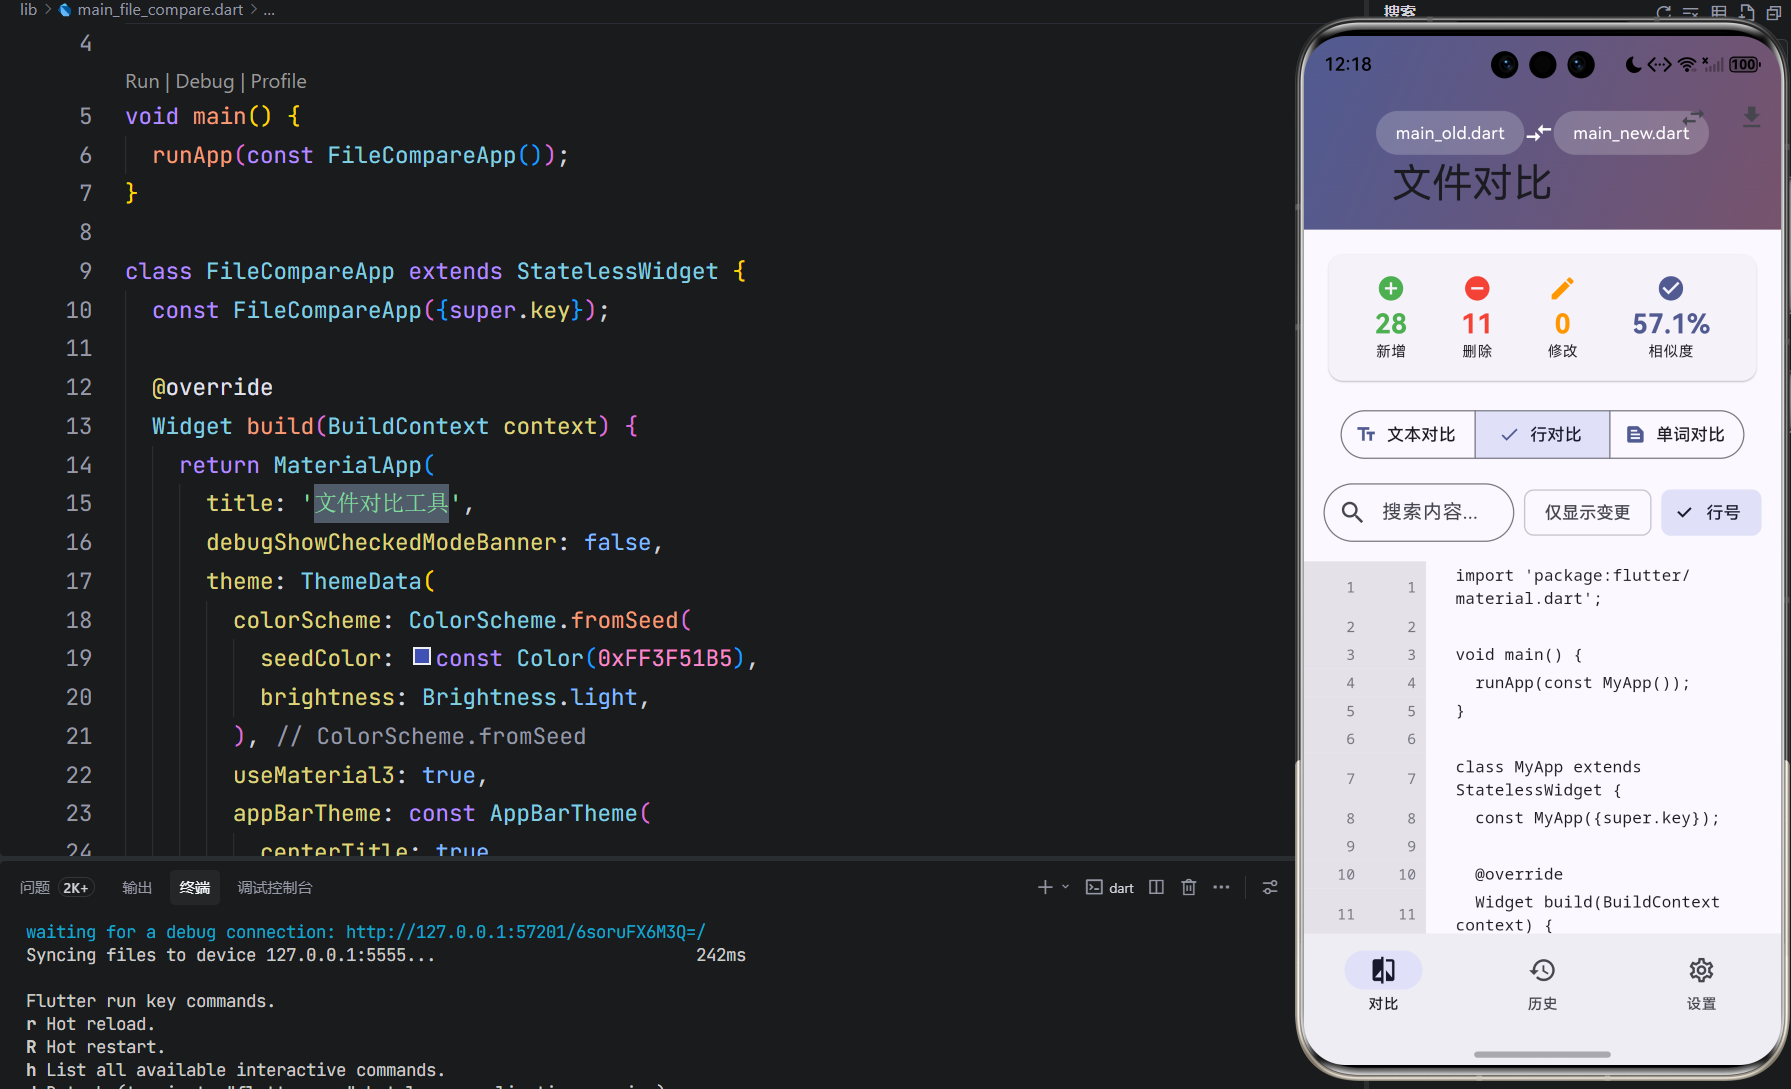The height and width of the screenshot is (1089, 1791).
Task: Tap the main_new.dart file chip
Action: pos(1631,133)
